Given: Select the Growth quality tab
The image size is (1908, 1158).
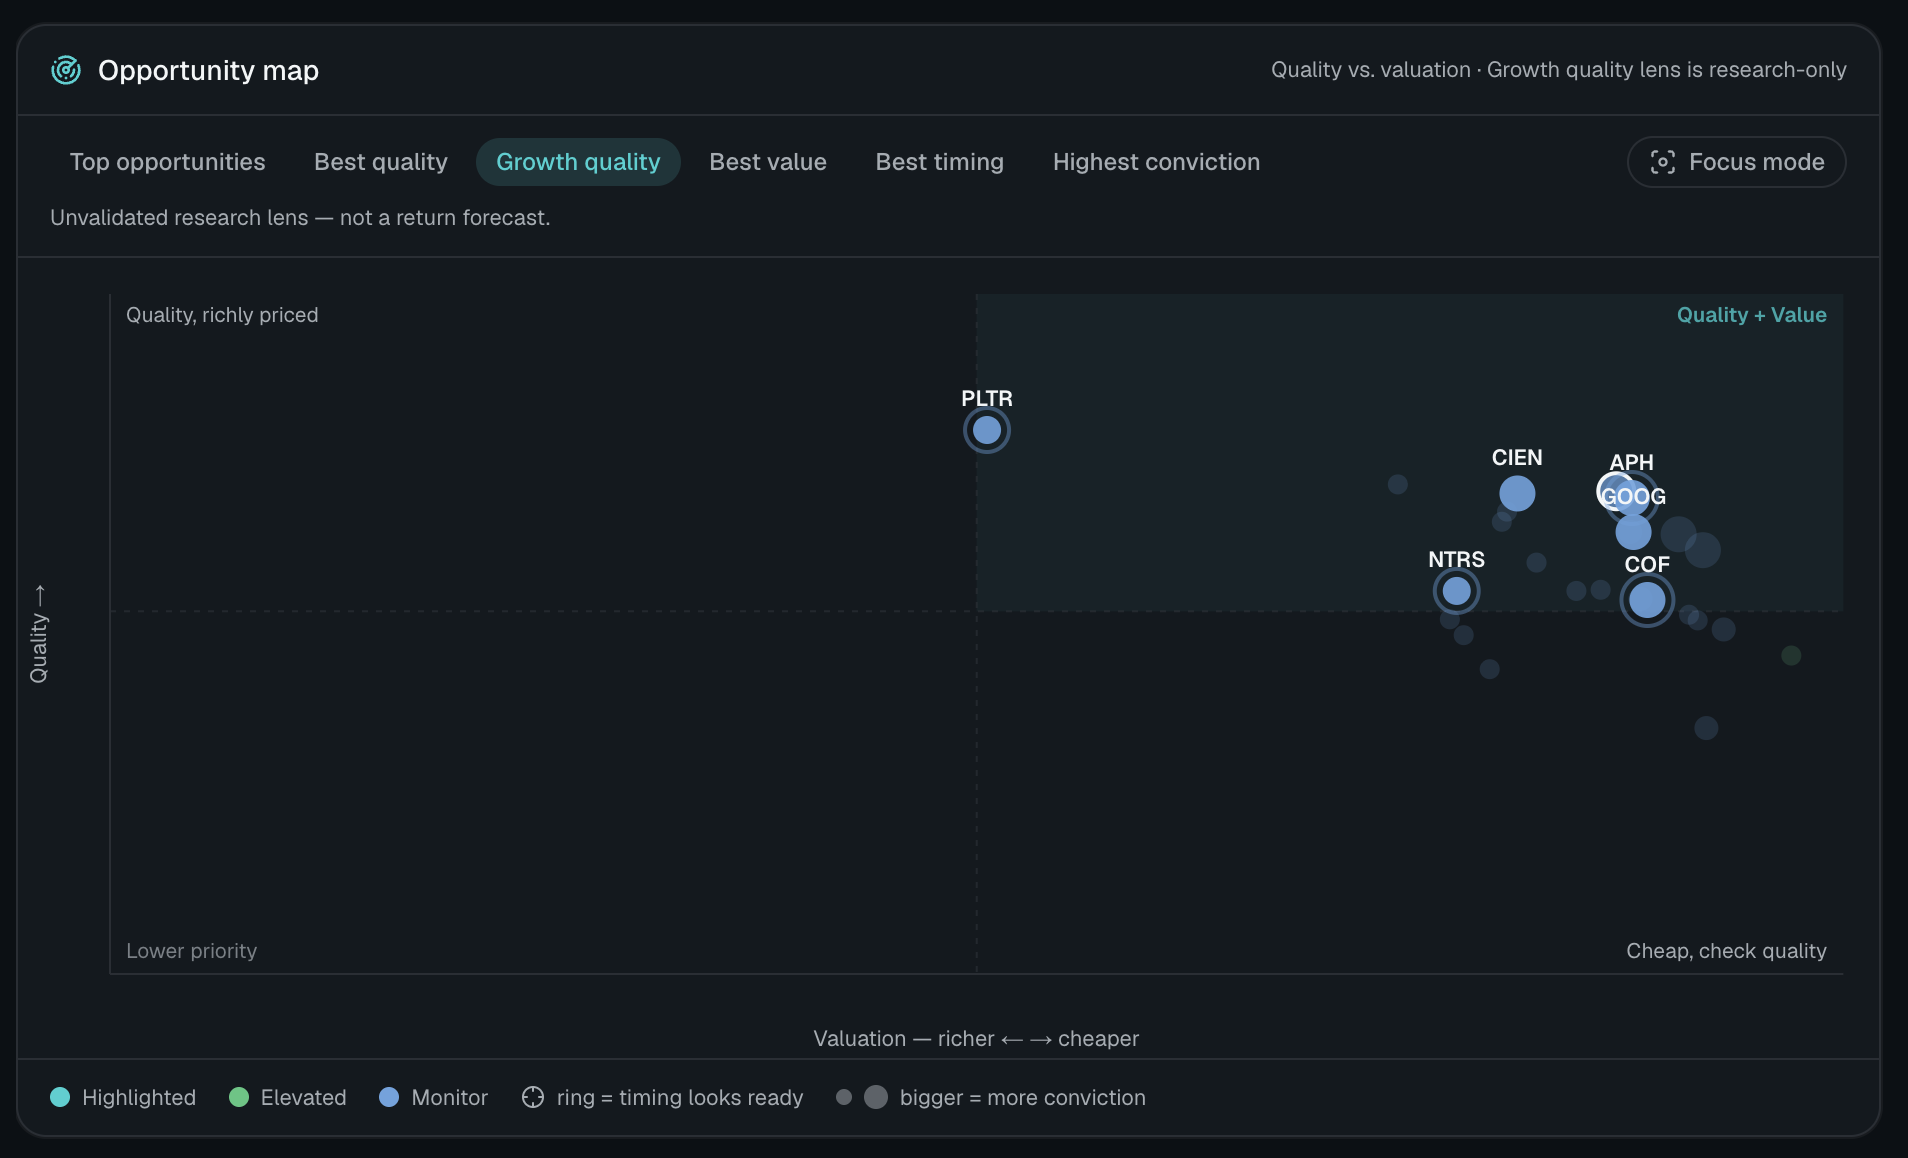Looking at the screenshot, I should 578,162.
